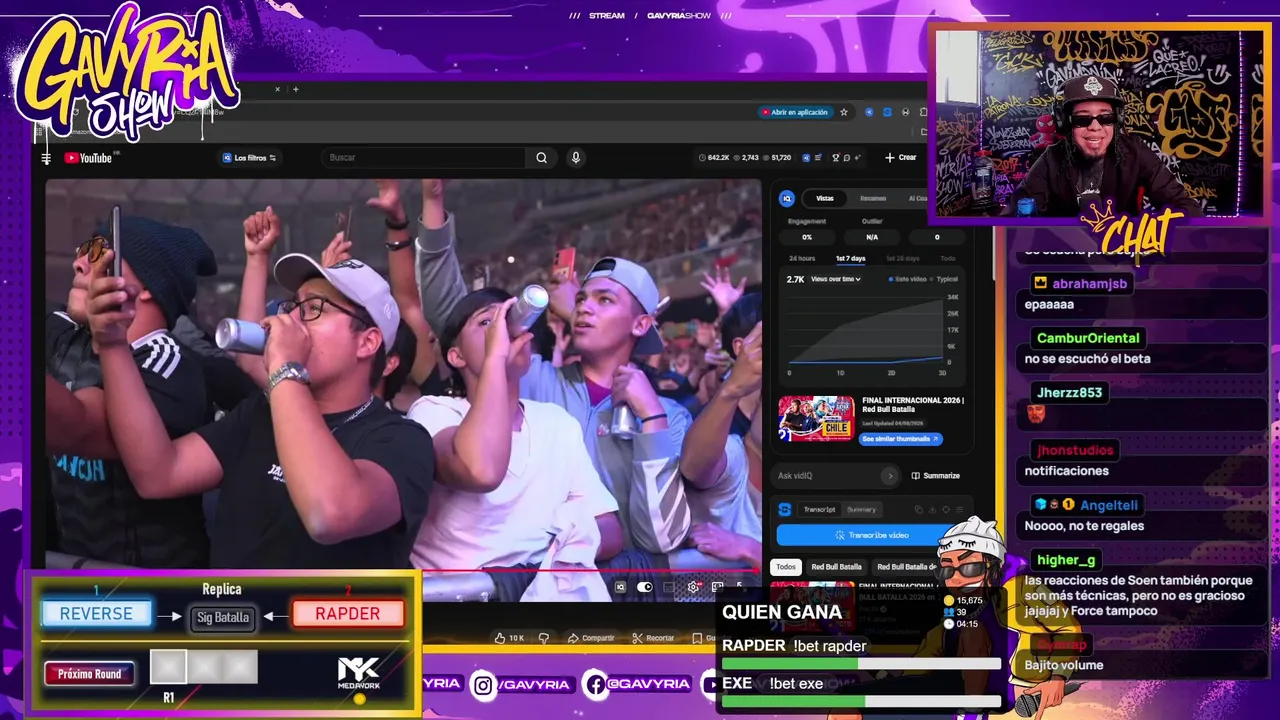Click Jherzz853's emote in chat

point(1036,413)
